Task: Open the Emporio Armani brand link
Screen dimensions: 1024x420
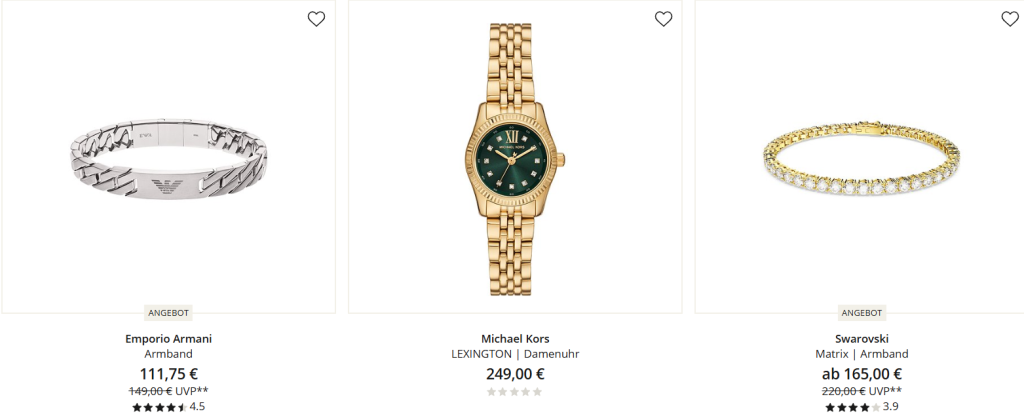Action: point(168,339)
